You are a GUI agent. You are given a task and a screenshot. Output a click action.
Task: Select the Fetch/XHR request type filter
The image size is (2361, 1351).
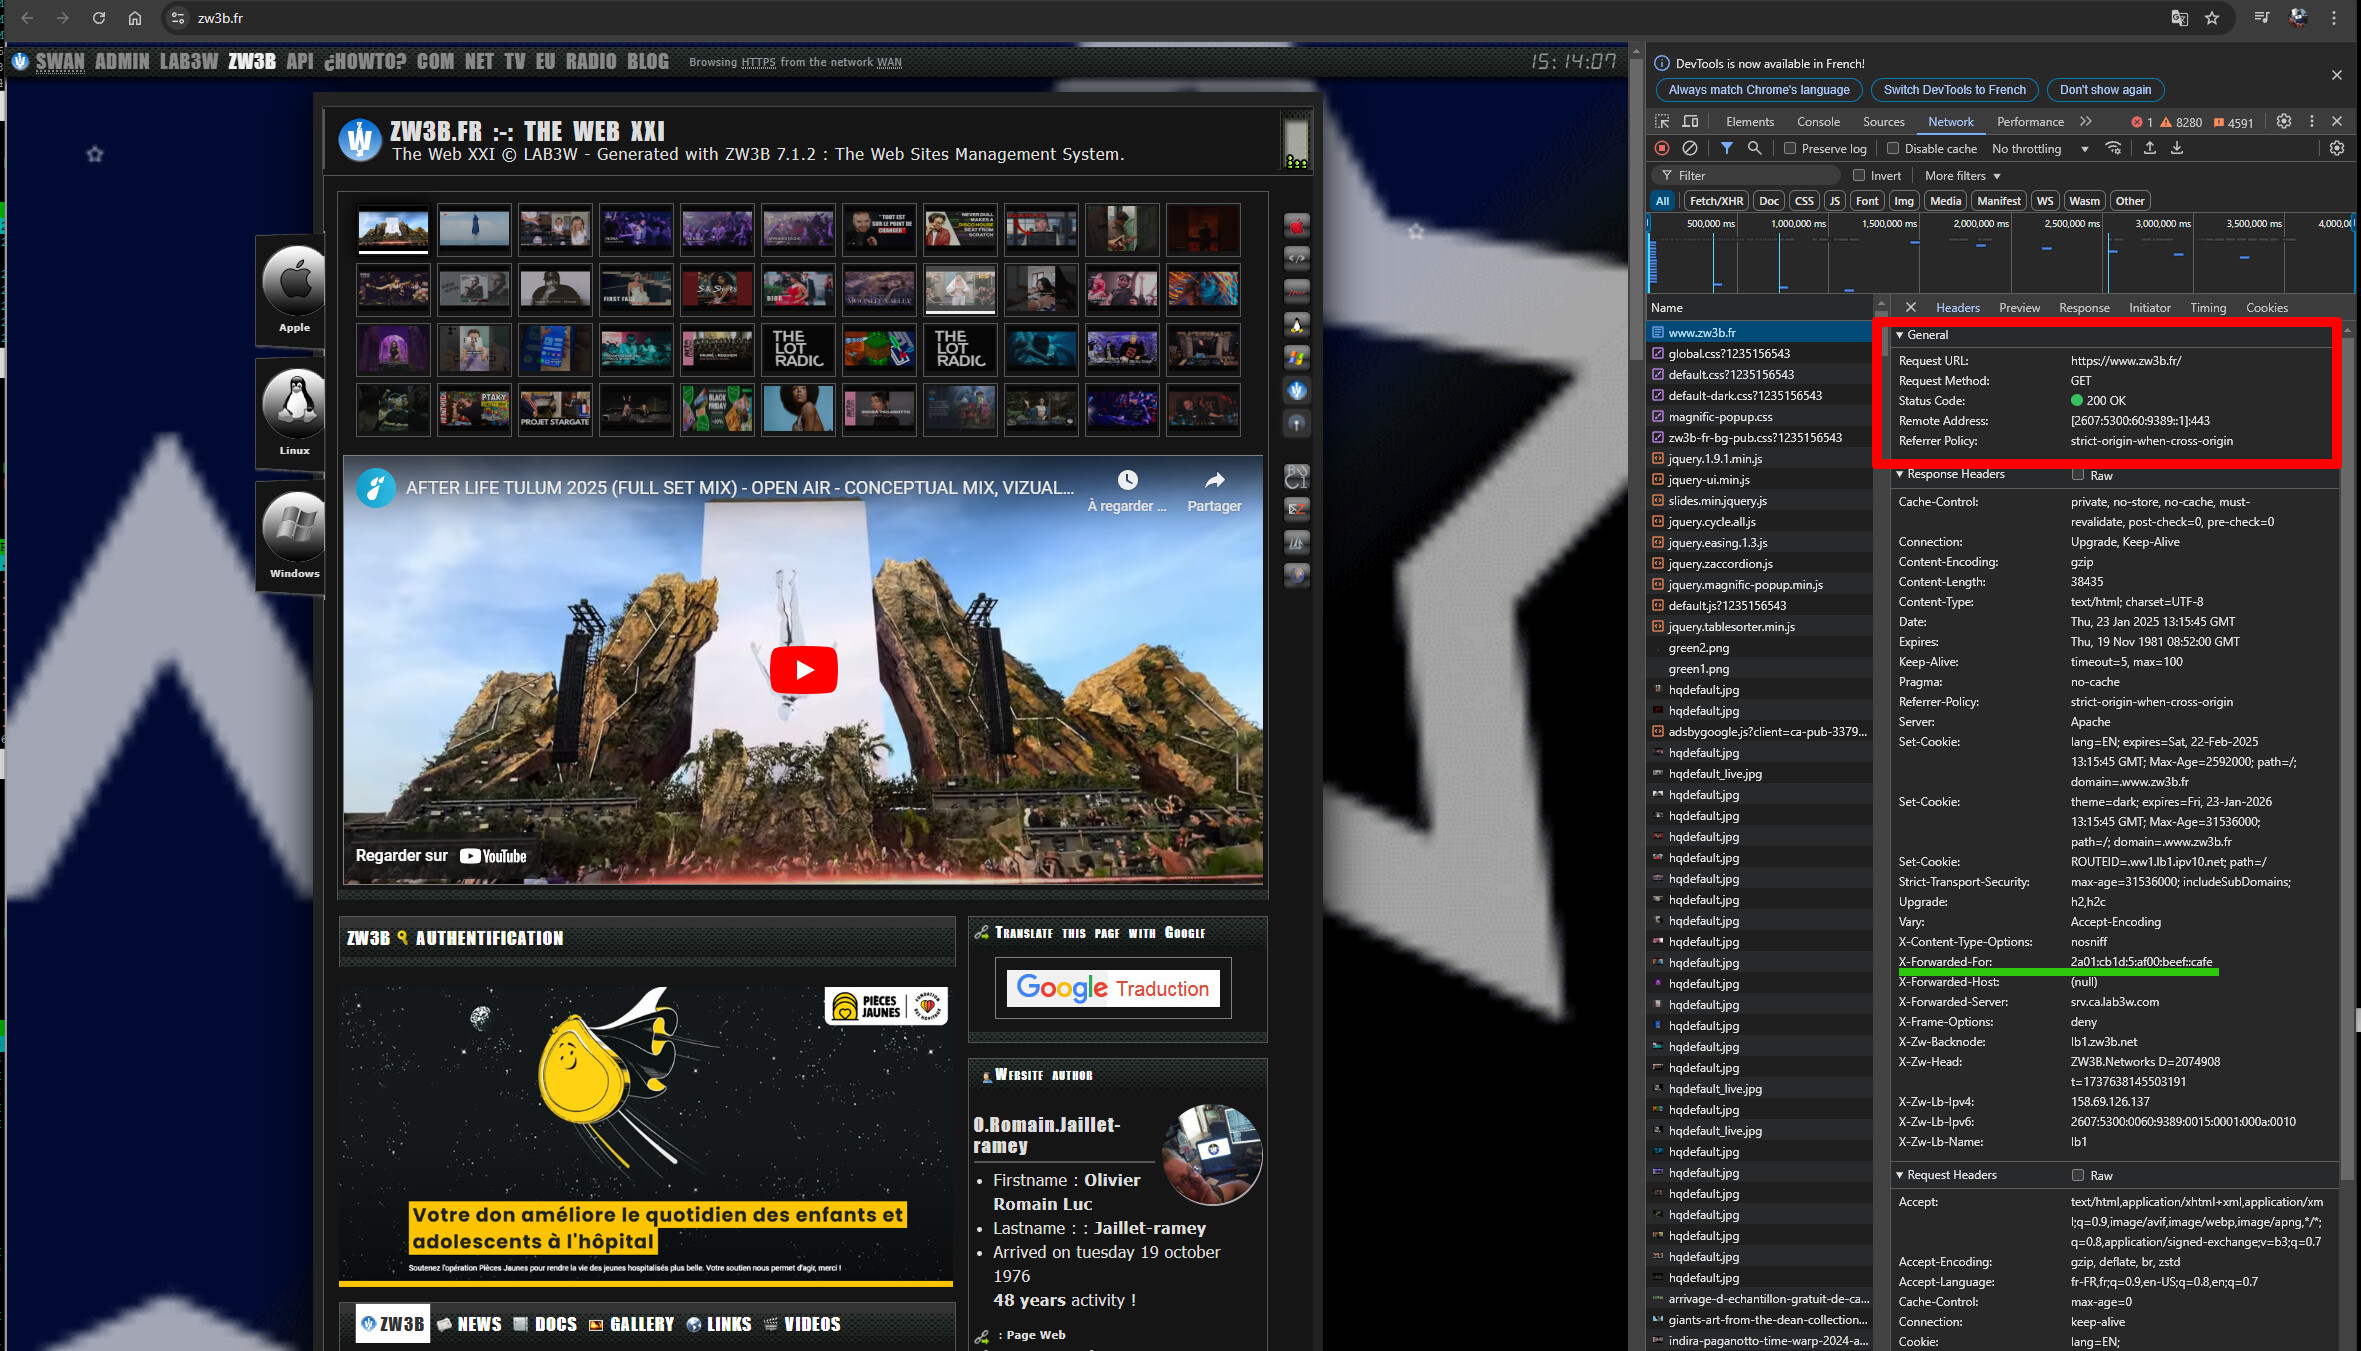(1716, 201)
